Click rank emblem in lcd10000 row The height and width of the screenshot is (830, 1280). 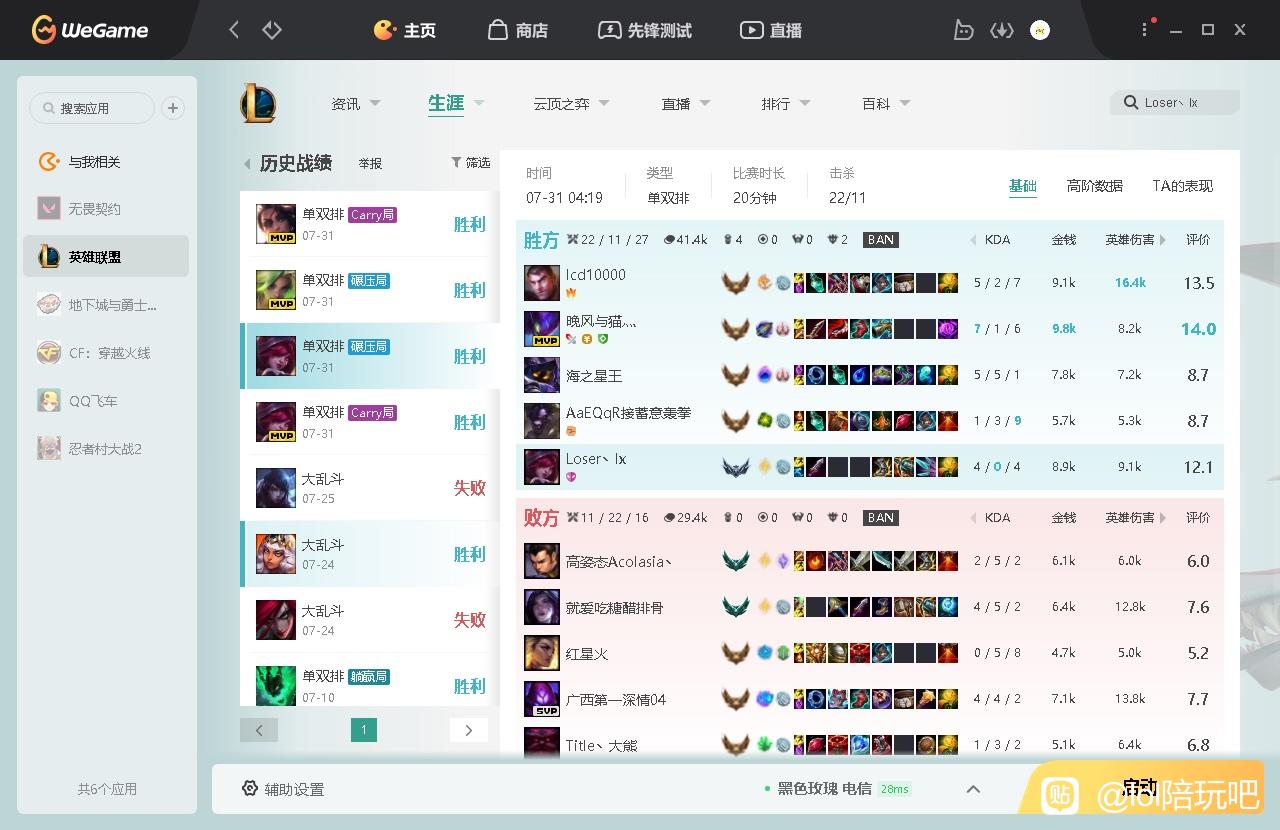[x=736, y=283]
